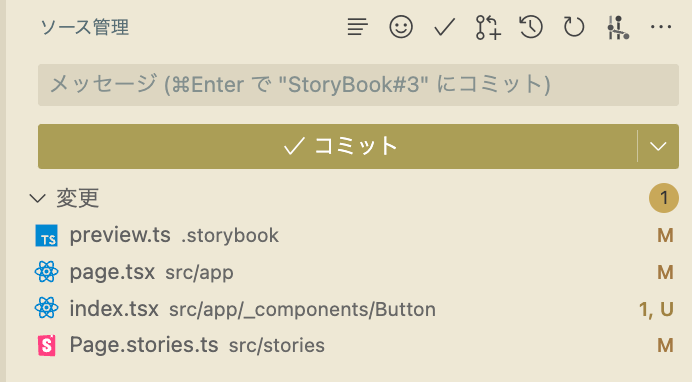Click the changes count badge
The width and height of the screenshot is (692, 382).
[663, 198]
